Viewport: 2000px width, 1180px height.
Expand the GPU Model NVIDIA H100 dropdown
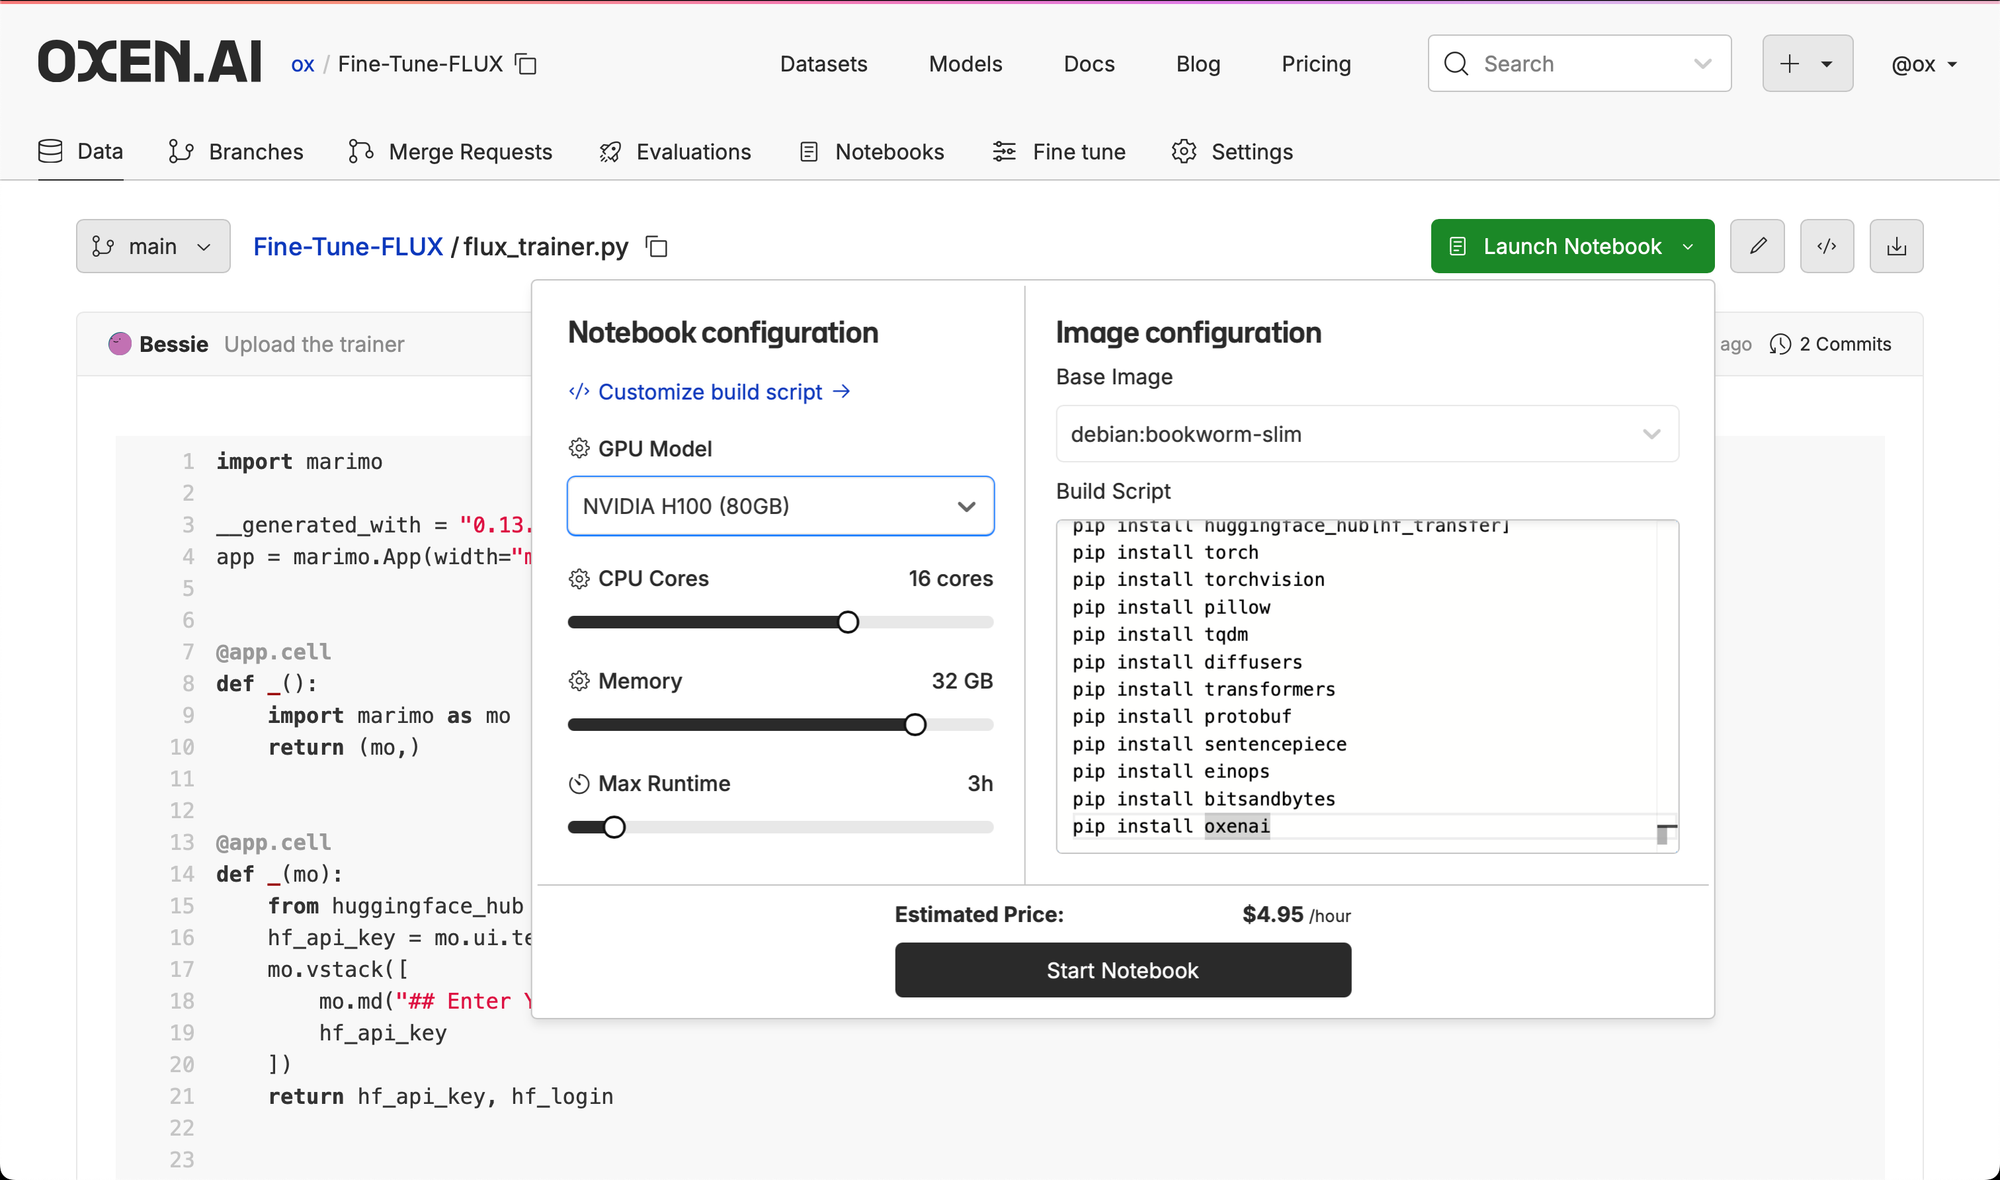[780, 506]
